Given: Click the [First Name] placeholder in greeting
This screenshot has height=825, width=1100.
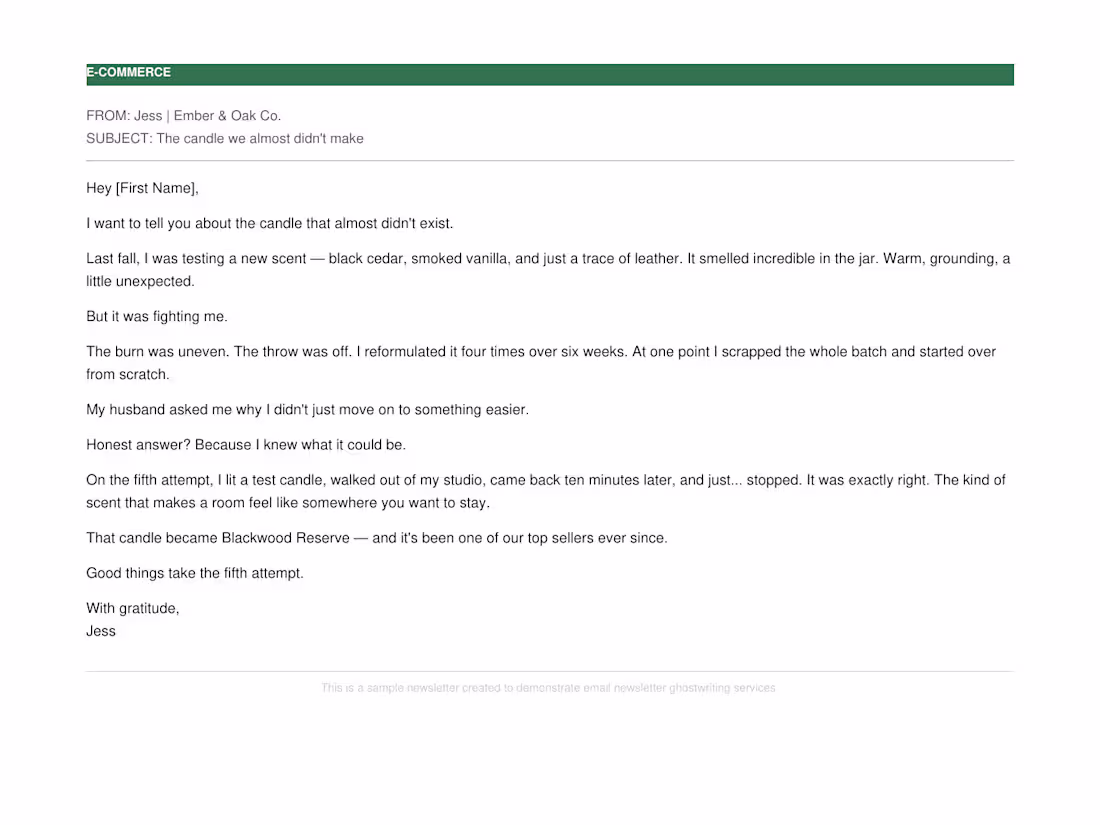Looking at the screenshot, I should [155, 188].
